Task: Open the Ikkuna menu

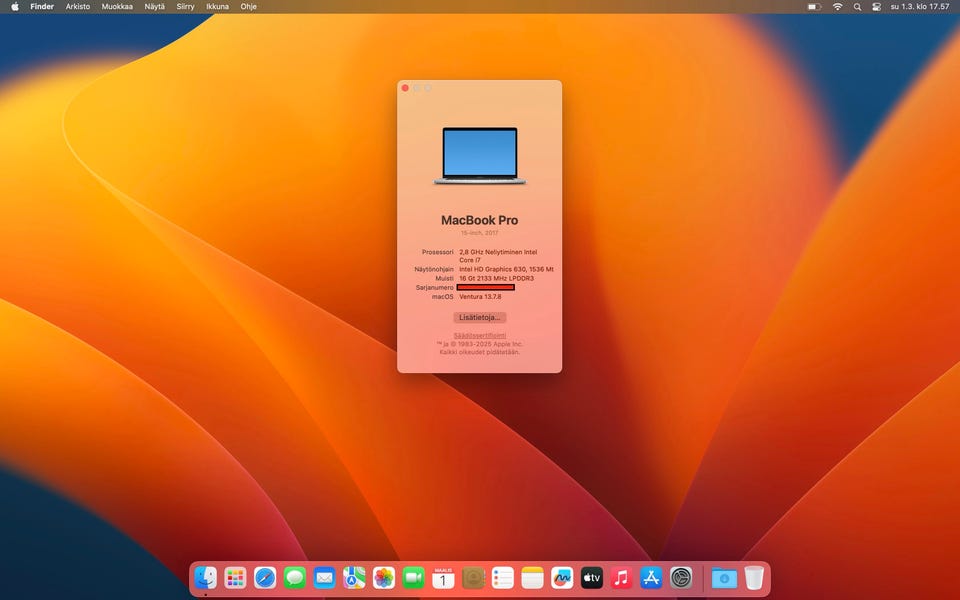Action: tap(217, 7)
